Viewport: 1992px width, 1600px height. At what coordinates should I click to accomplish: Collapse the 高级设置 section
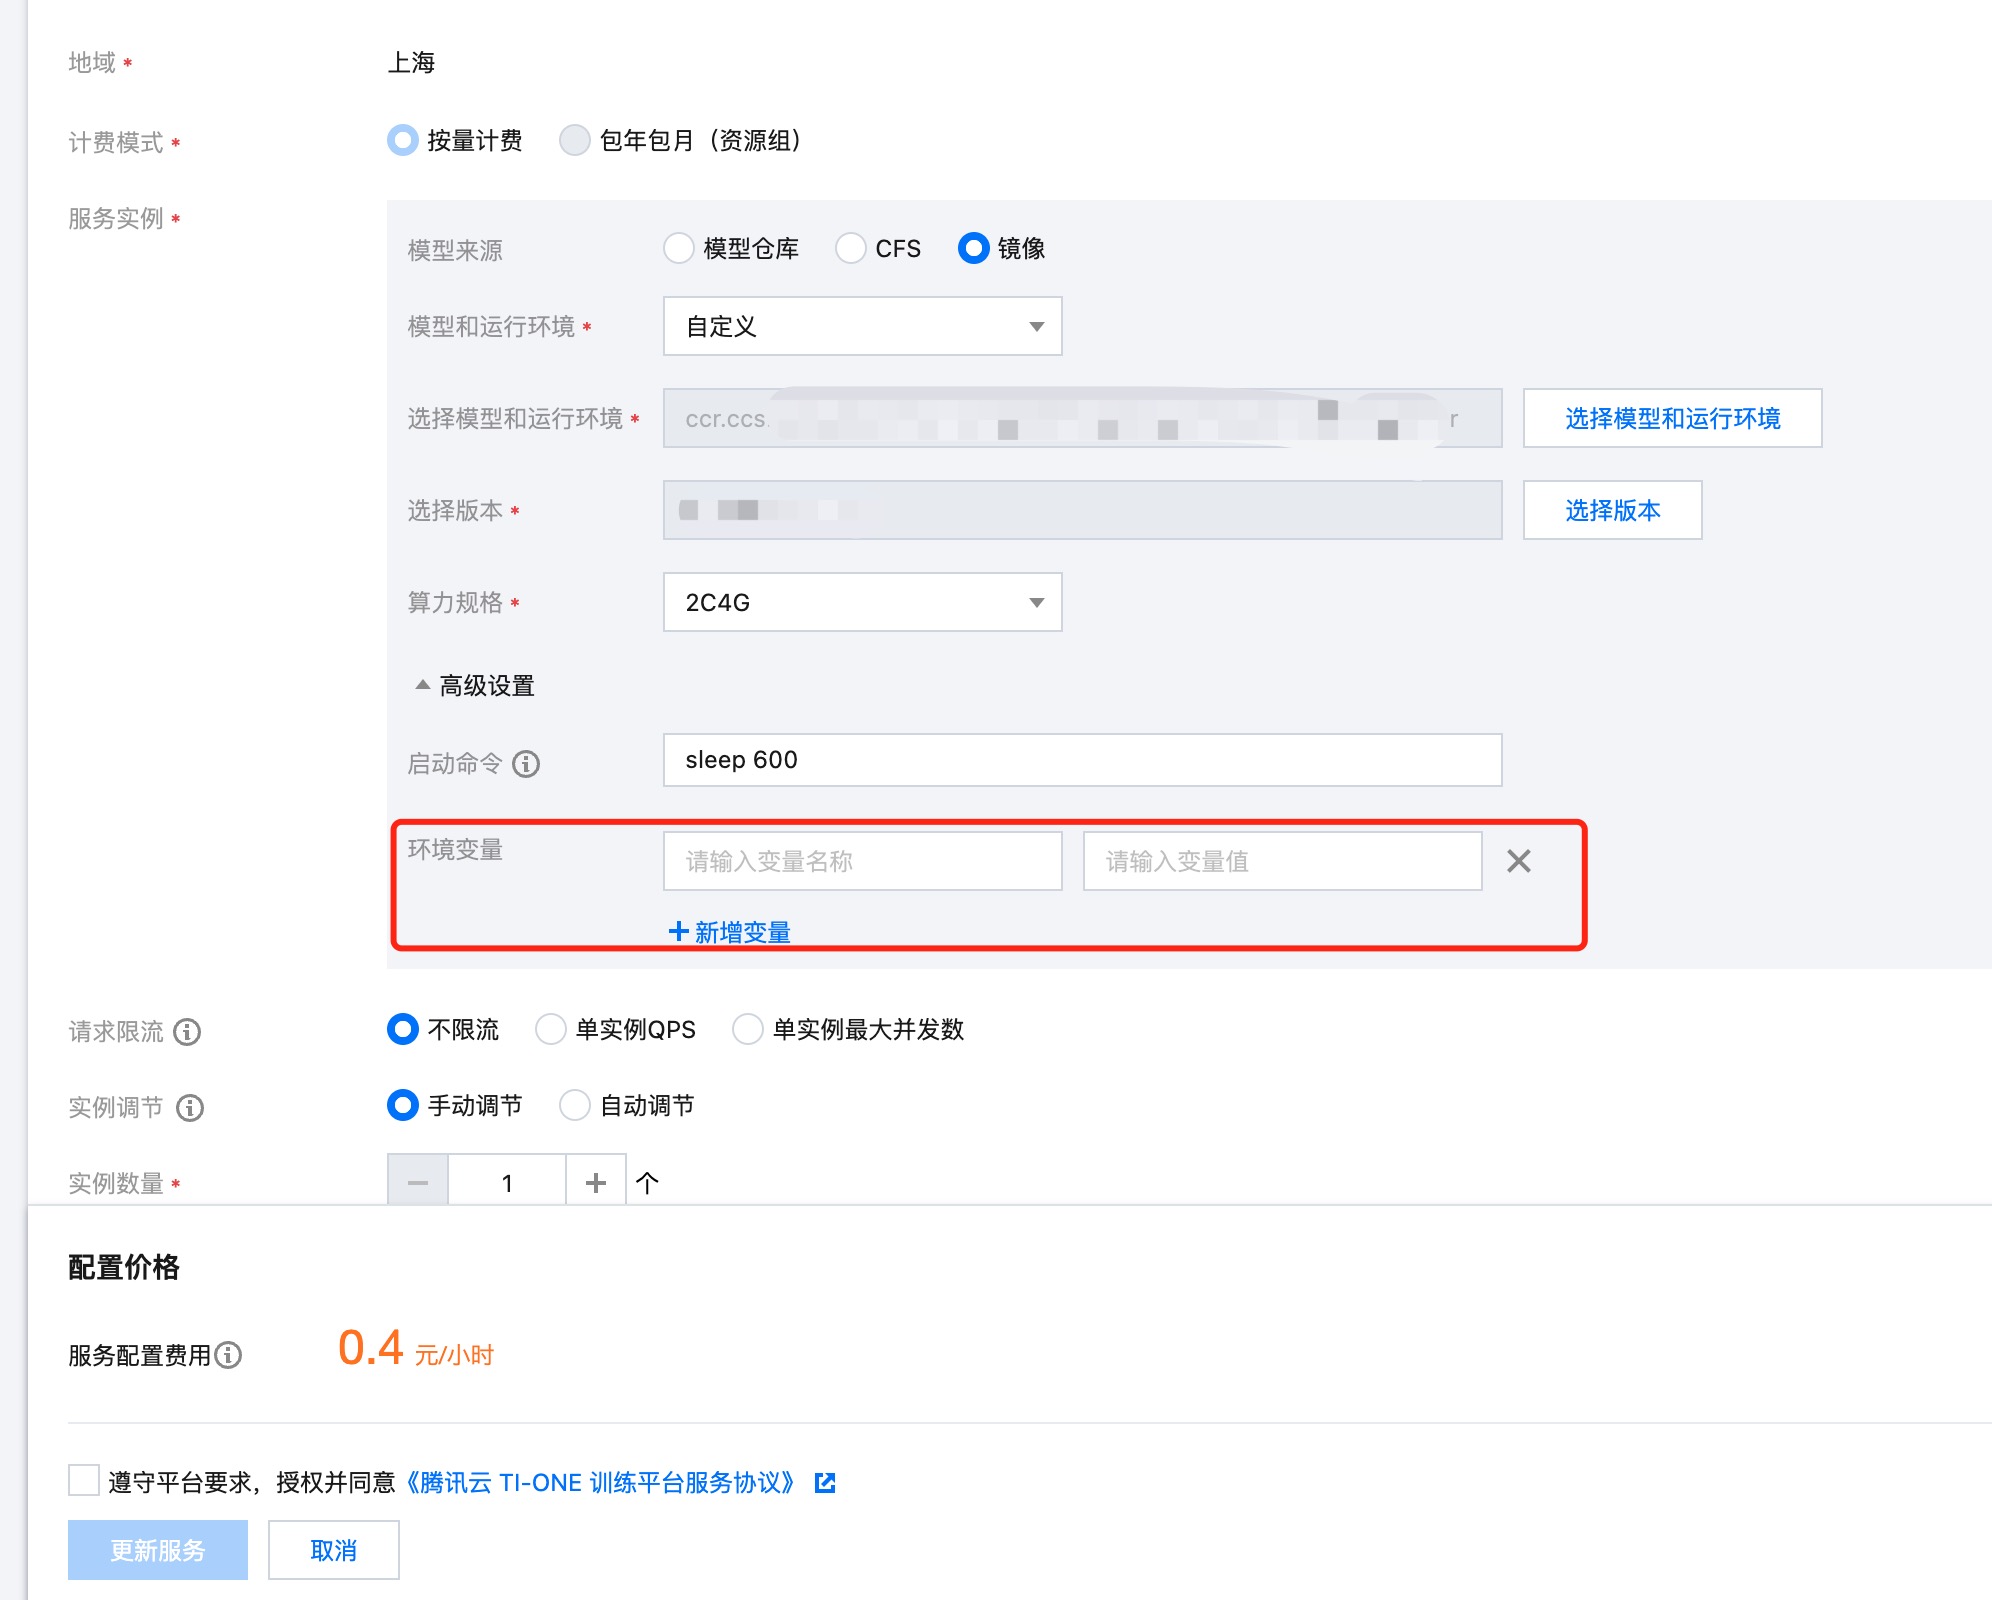tap(476, 686)
